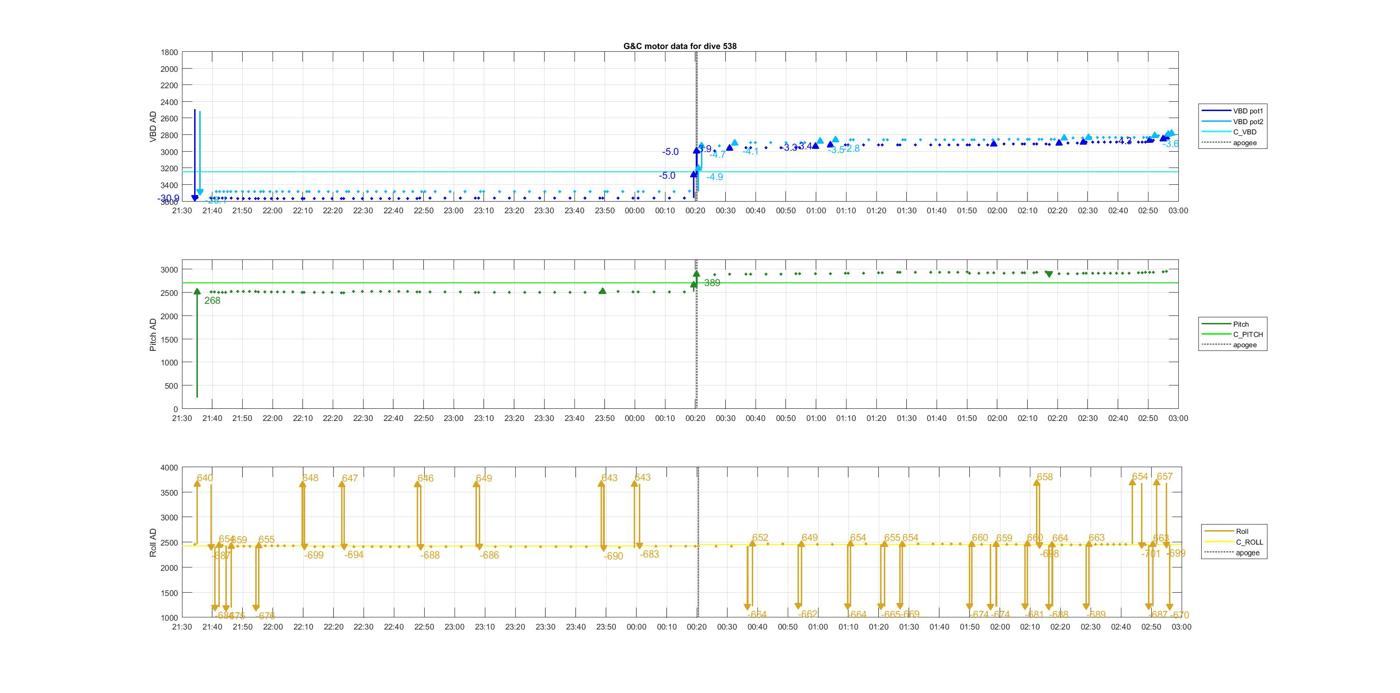Click "apogee" in the Roll legend
Screen dimensions: 1400x693
click(x=1247, y=552)
